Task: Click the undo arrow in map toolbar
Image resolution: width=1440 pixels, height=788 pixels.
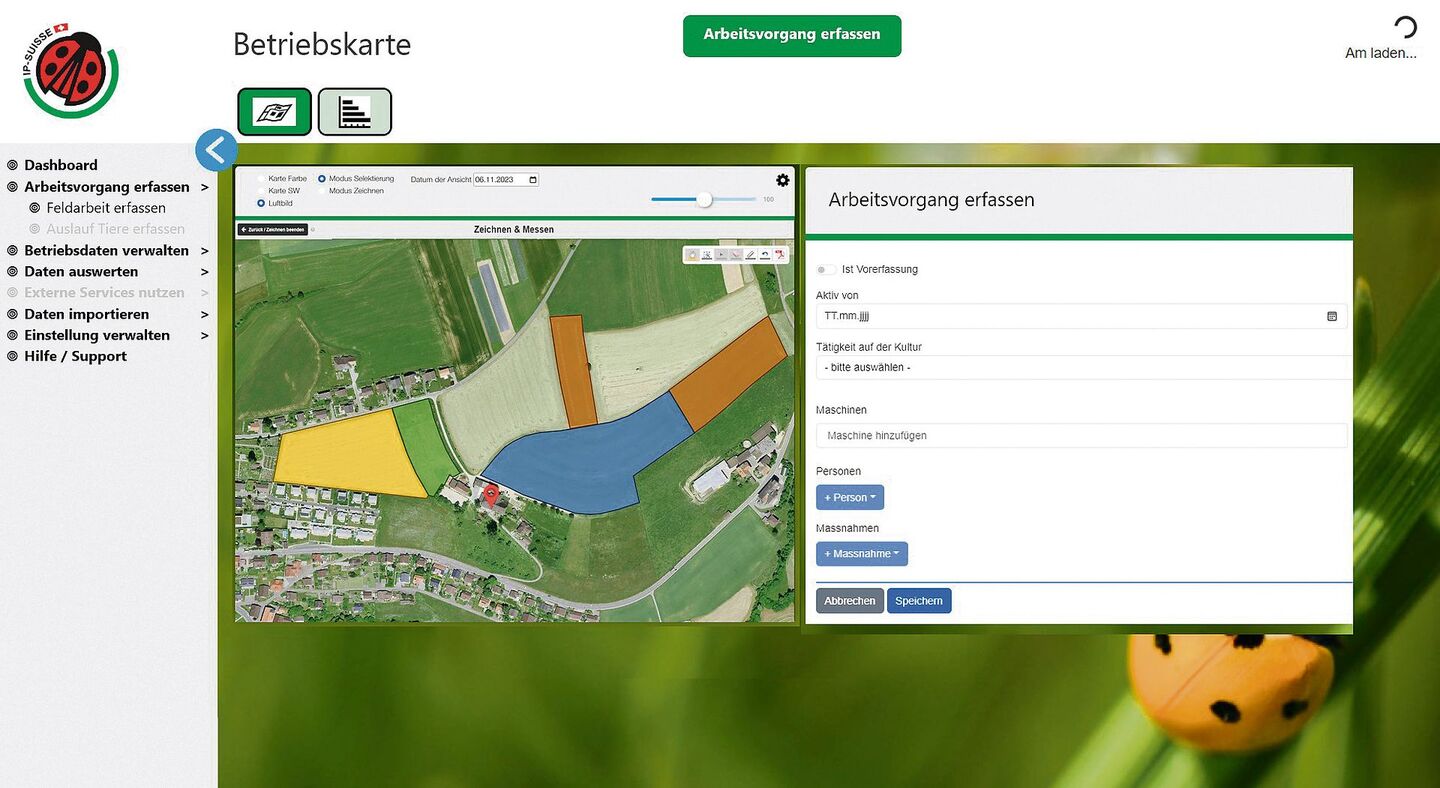Action: 764,255
